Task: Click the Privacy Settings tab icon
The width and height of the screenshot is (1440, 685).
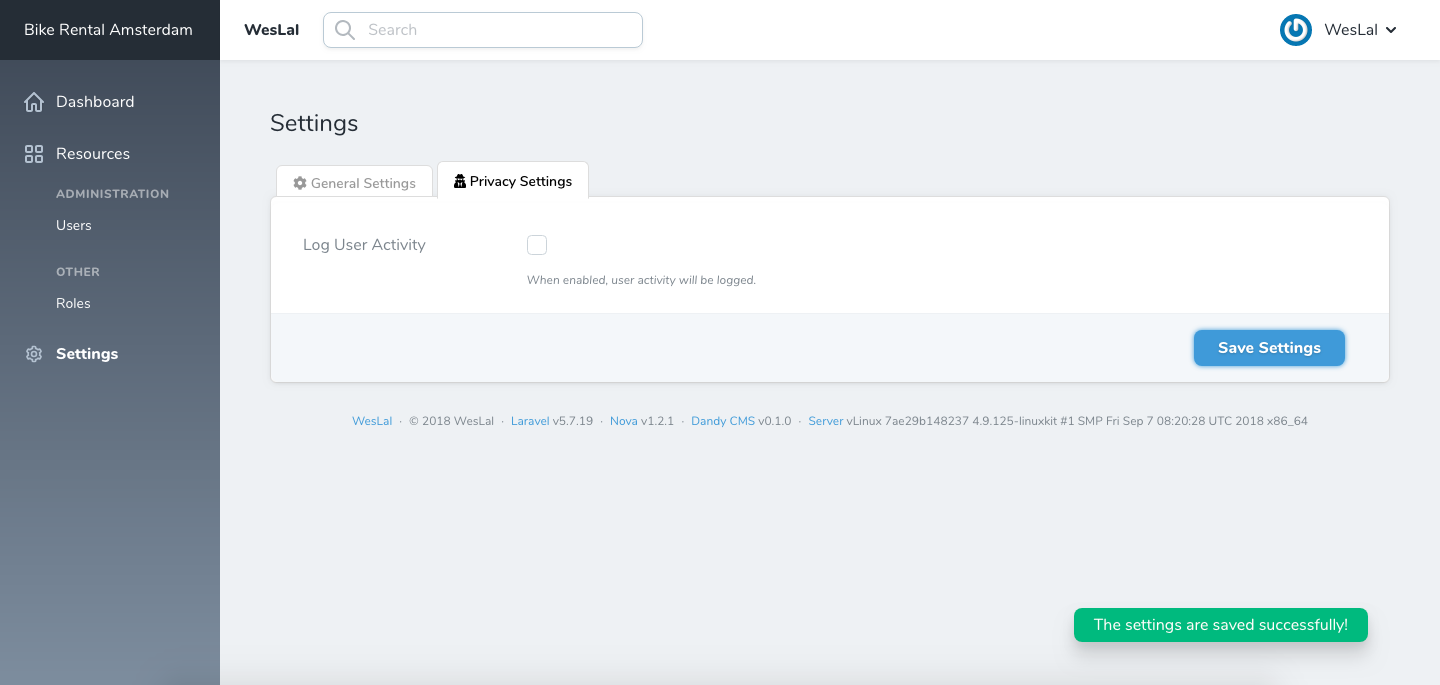Action: pyautogui.click(x=460, y=181)
